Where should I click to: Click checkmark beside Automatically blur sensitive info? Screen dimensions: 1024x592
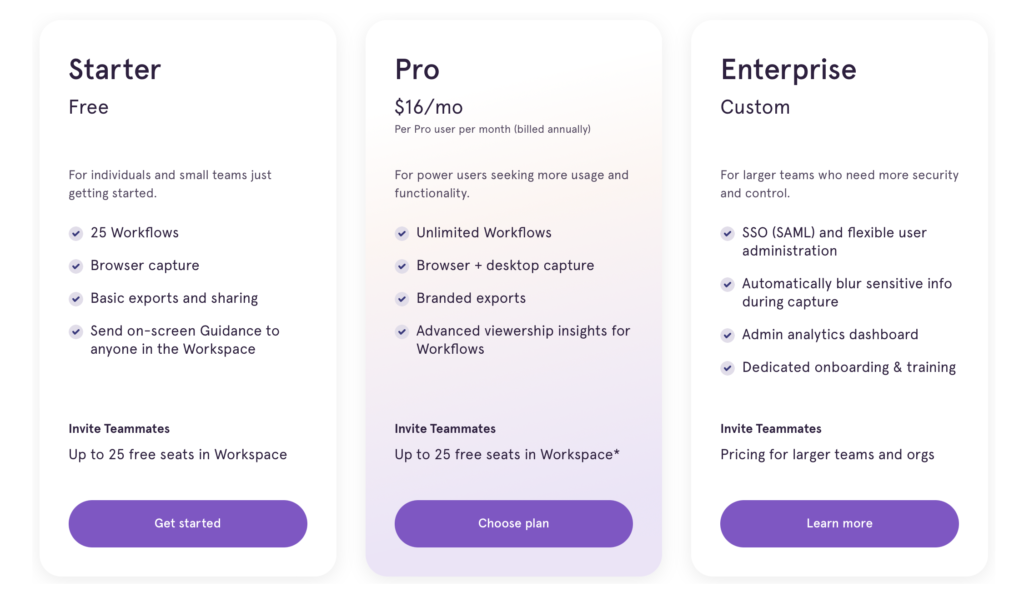pyautogui.click(x=728, y=284)
